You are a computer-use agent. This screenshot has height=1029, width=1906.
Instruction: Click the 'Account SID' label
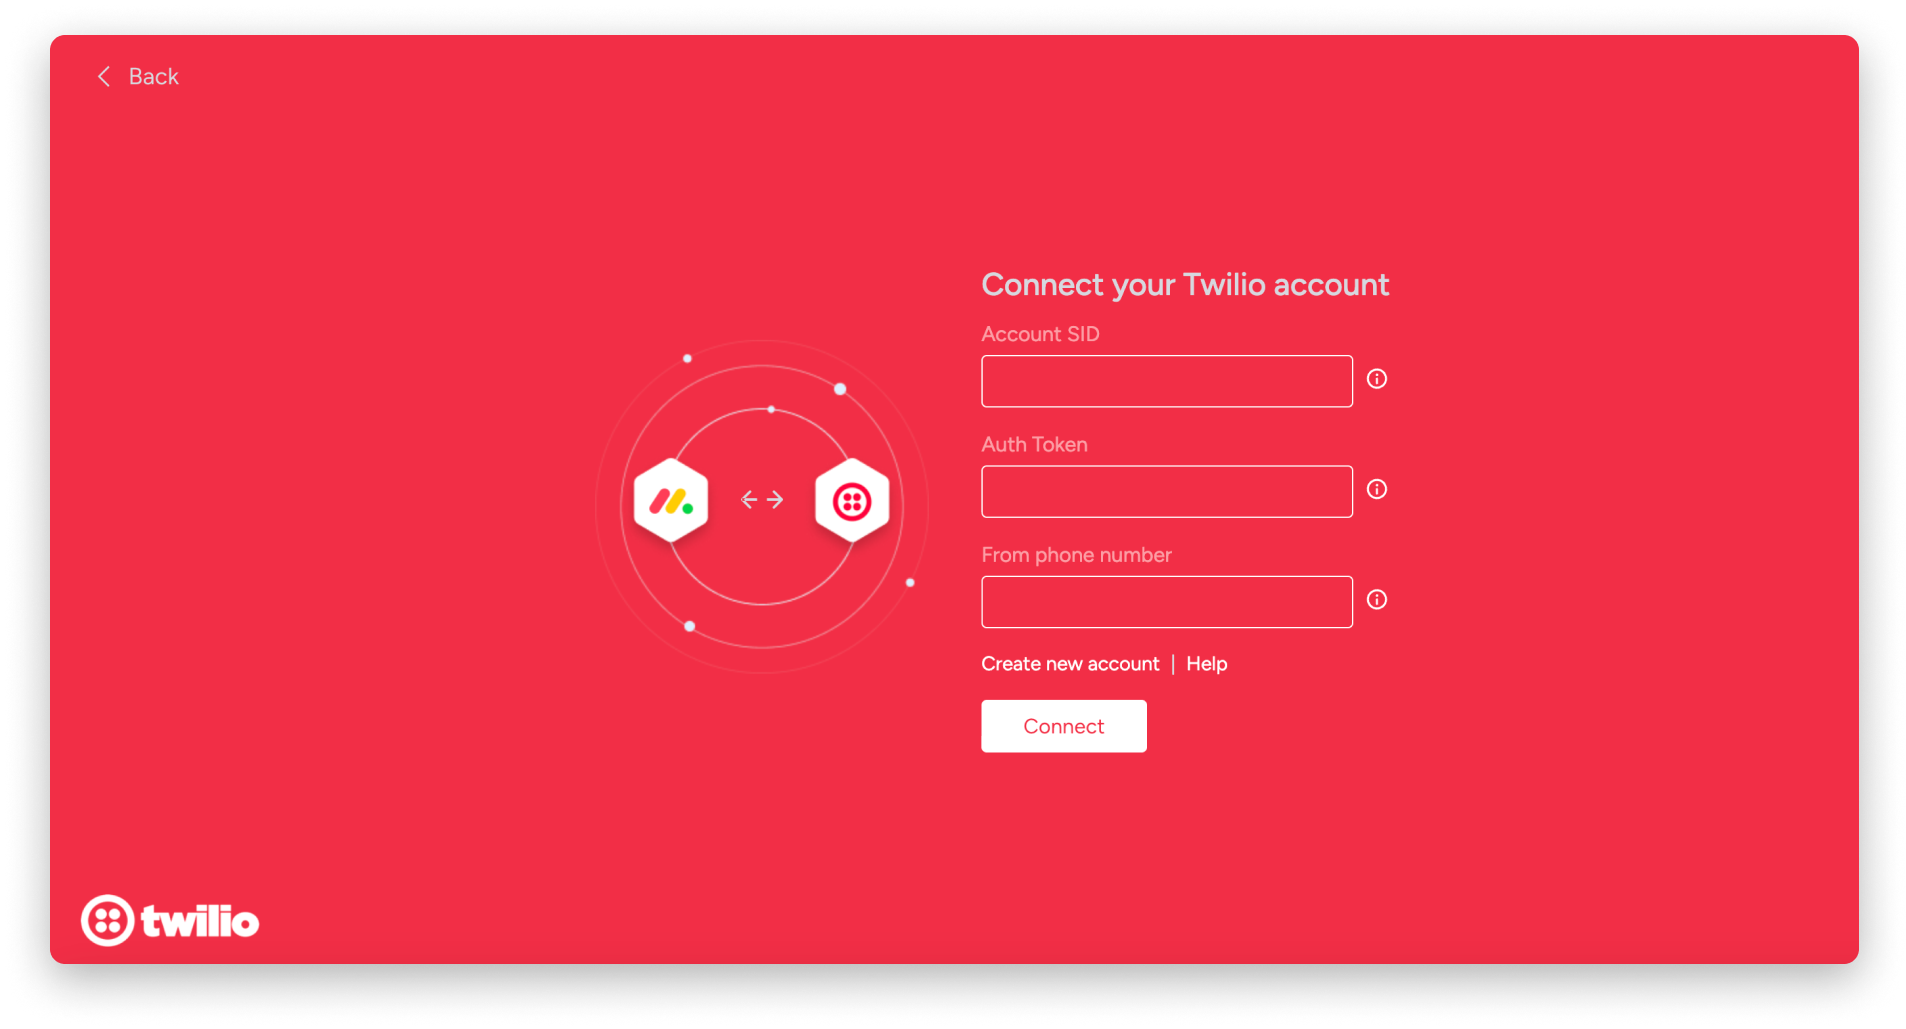[x=1040, y=334]
